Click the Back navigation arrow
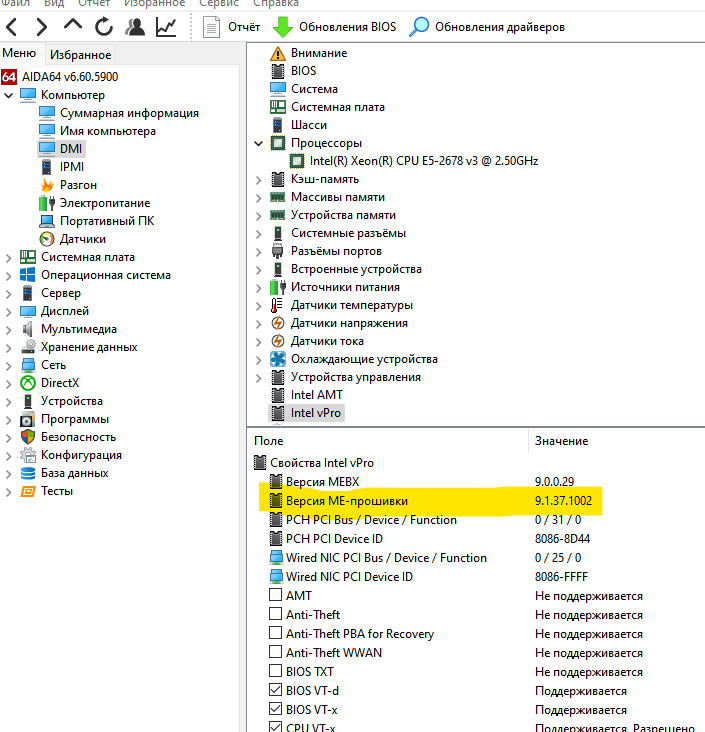This screenshot has height=732, width=705. pos(12,27)
